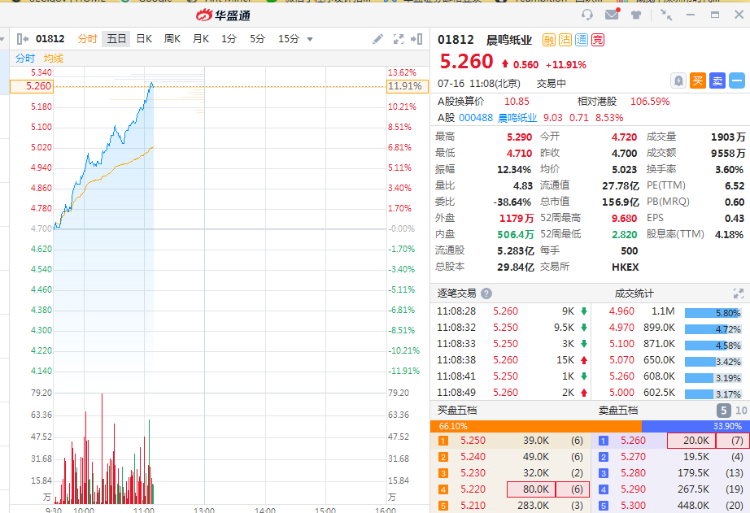Click the blue 33.90% sell ratio bar
This screenshot has height=513, width=750.
695,426
